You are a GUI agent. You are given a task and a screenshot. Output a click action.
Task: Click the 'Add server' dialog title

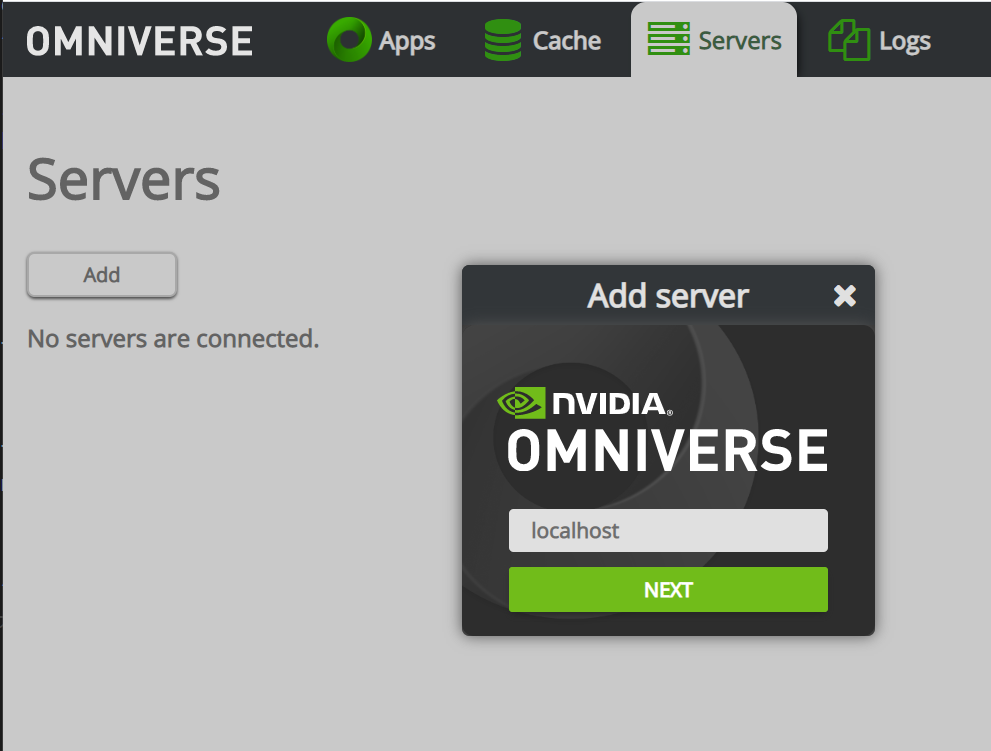click(x=668, y=296)
